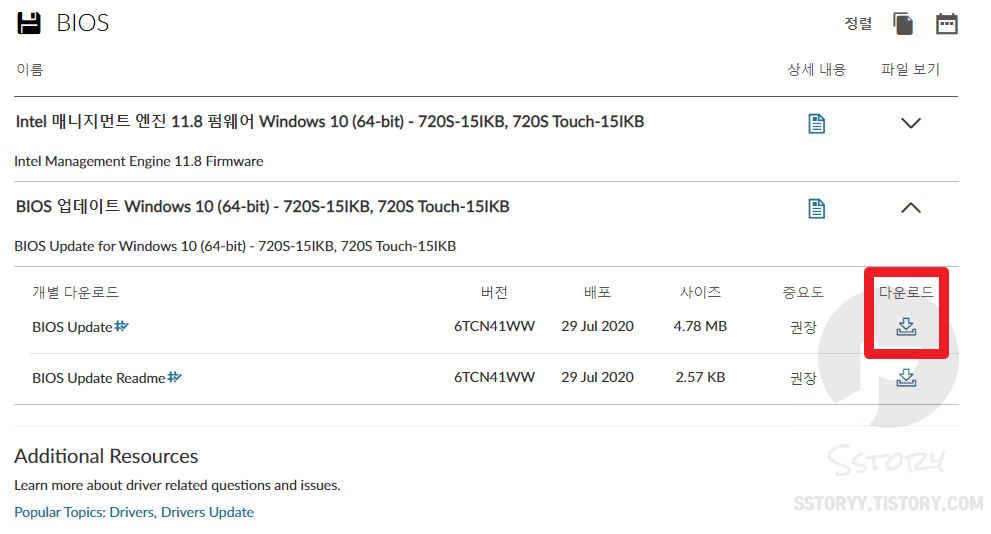
Task: Open the Drivers Update link
Action: (207, 512)
